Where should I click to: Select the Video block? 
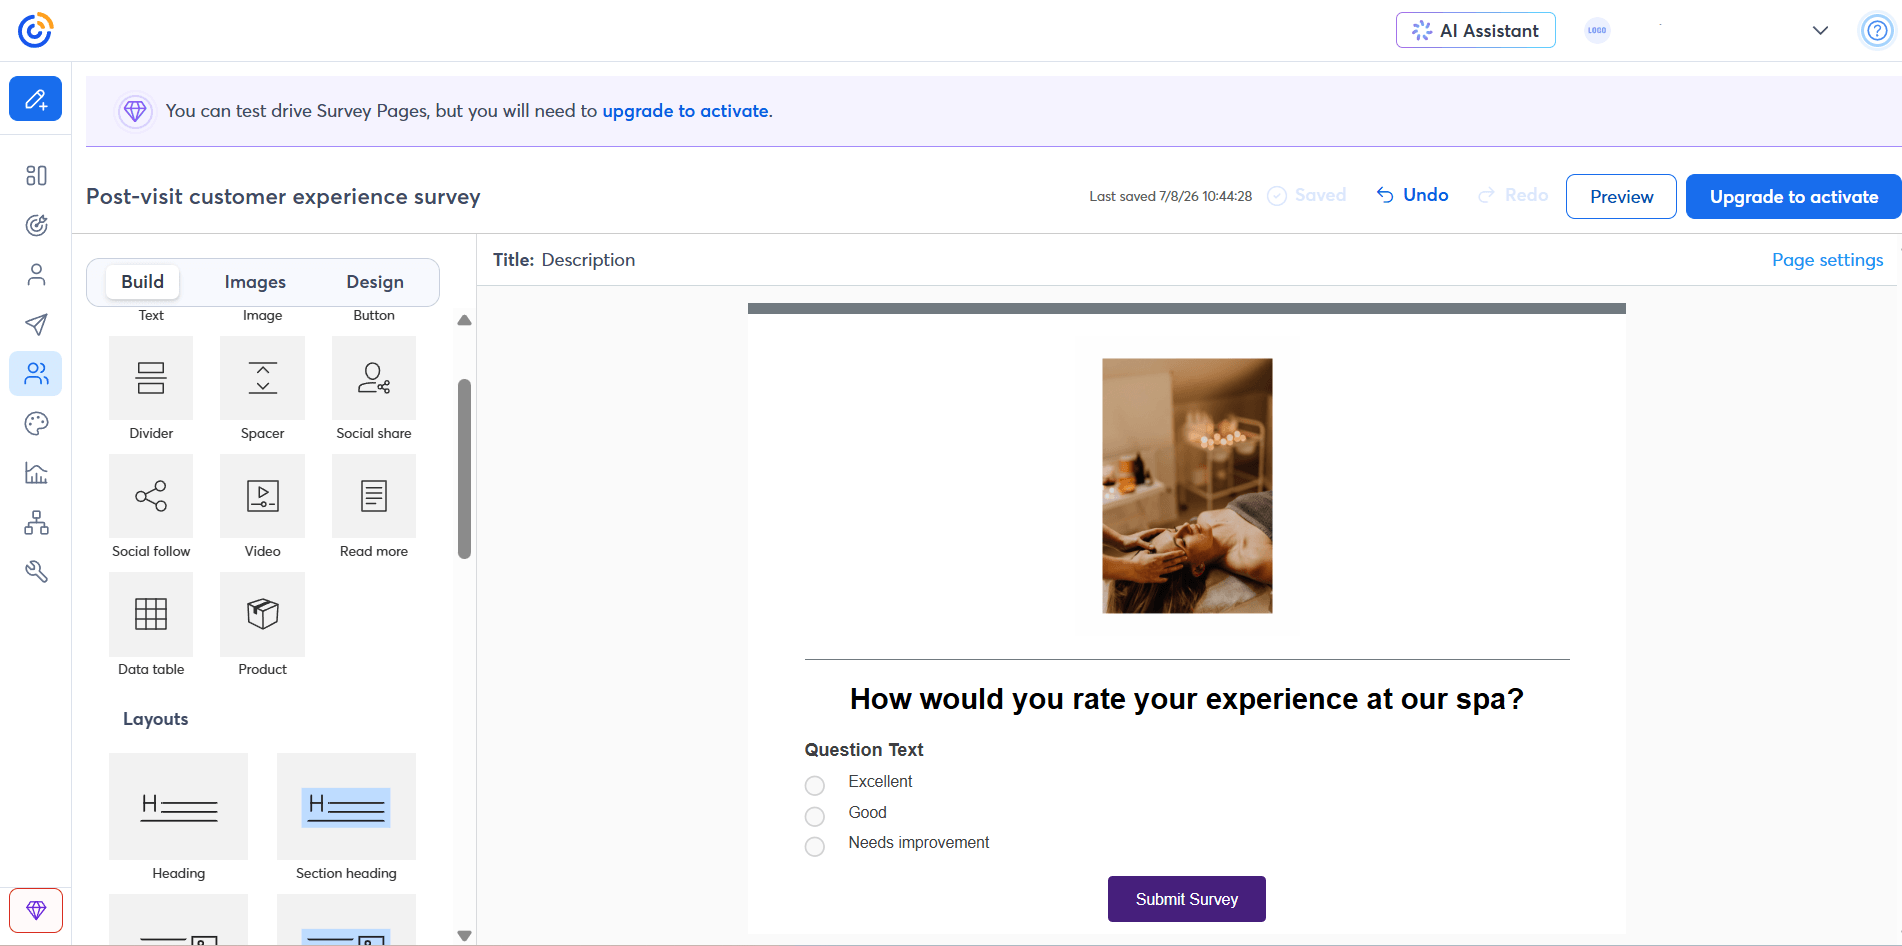click(x=262, y=496)
